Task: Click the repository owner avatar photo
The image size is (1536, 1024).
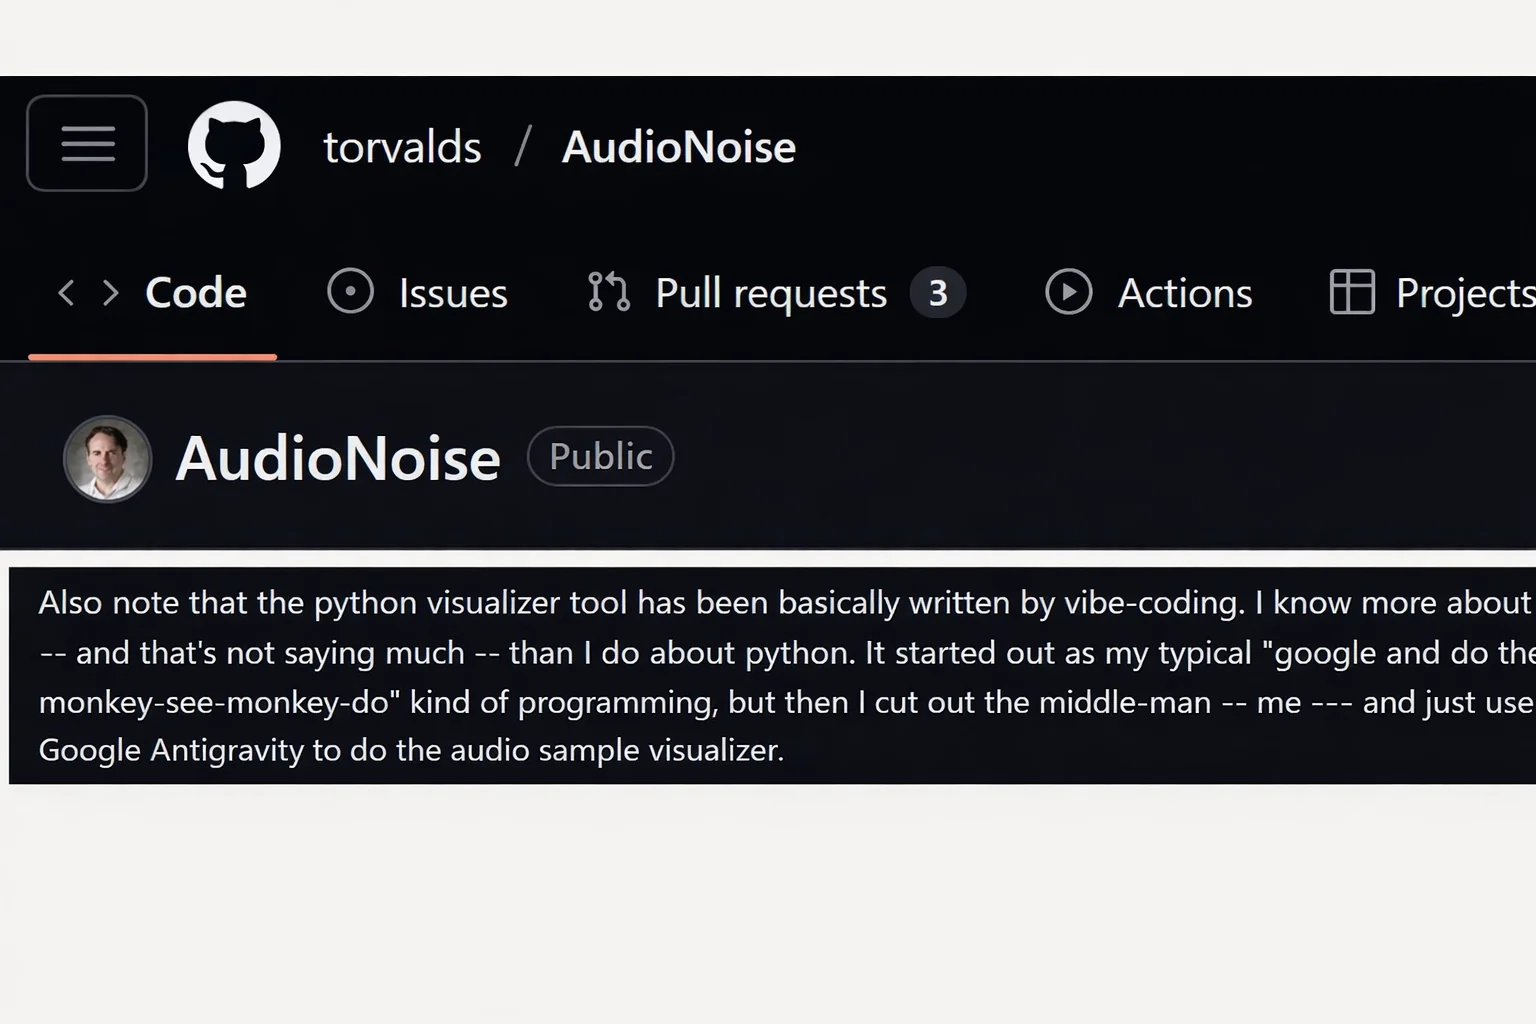Action: click(108, 459)
